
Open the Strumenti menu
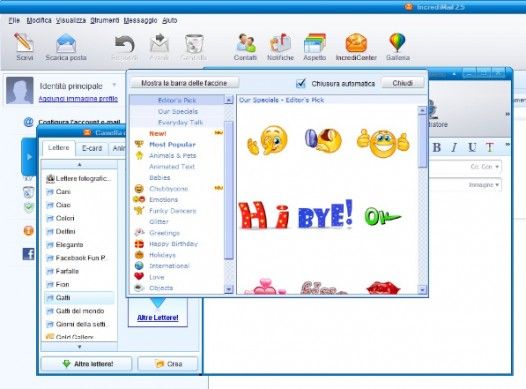[x=105, y=20]
